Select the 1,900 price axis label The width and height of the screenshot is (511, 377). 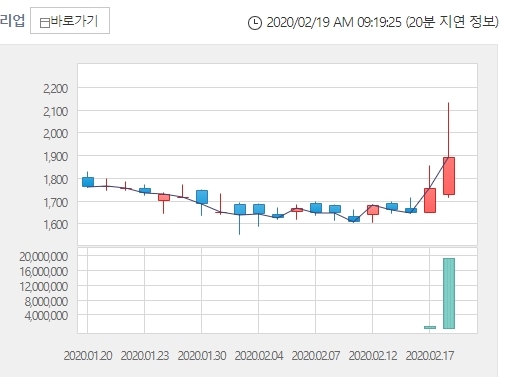pos(55,157)
